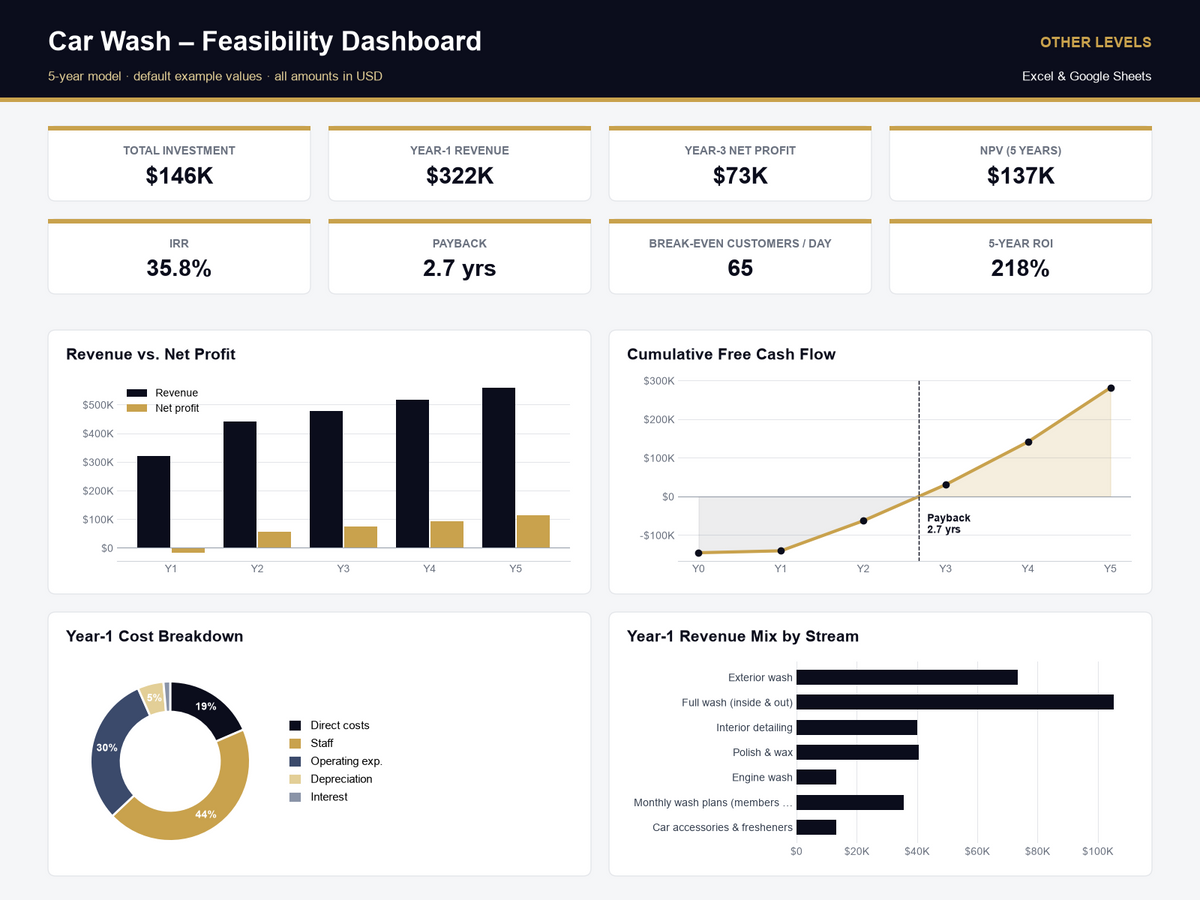
Task: Click the Monthly wash plans bar
Action: (x=850, y=802)
